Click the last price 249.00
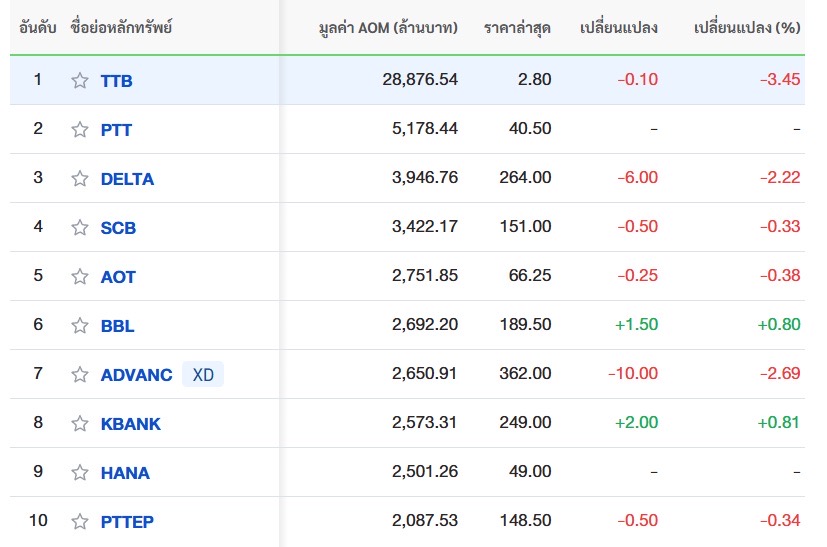 (x=525, y=423)
